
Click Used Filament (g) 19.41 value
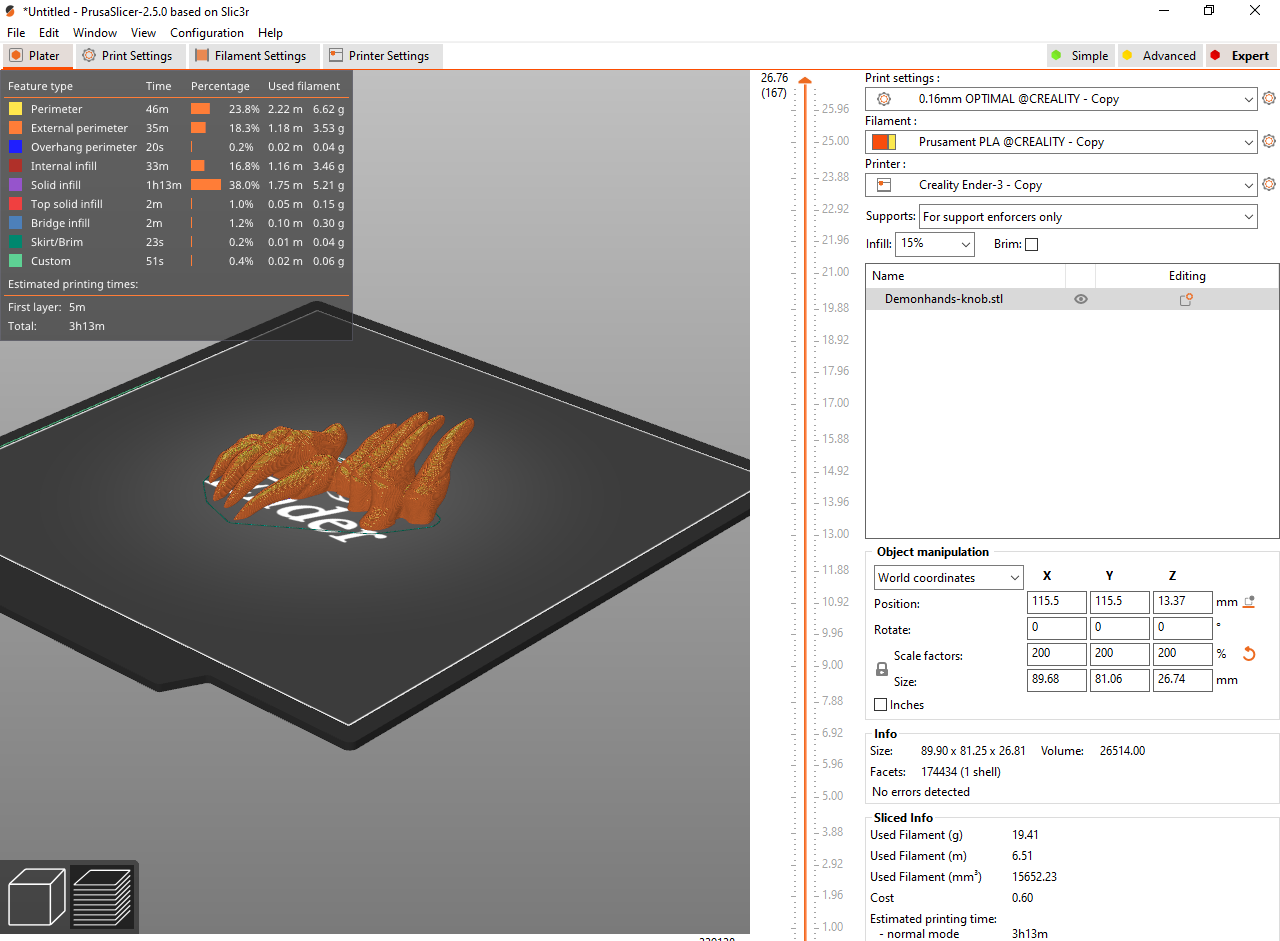pyautogui.click(x=1028, y=835)
